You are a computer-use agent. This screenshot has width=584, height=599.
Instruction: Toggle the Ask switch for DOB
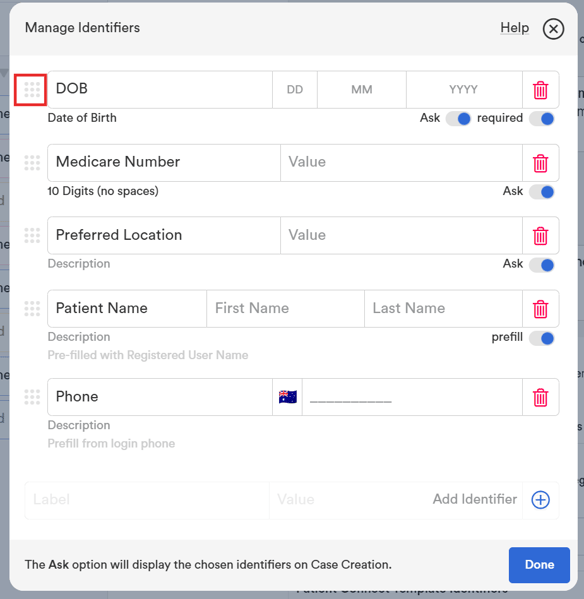(x=458, y=119)
